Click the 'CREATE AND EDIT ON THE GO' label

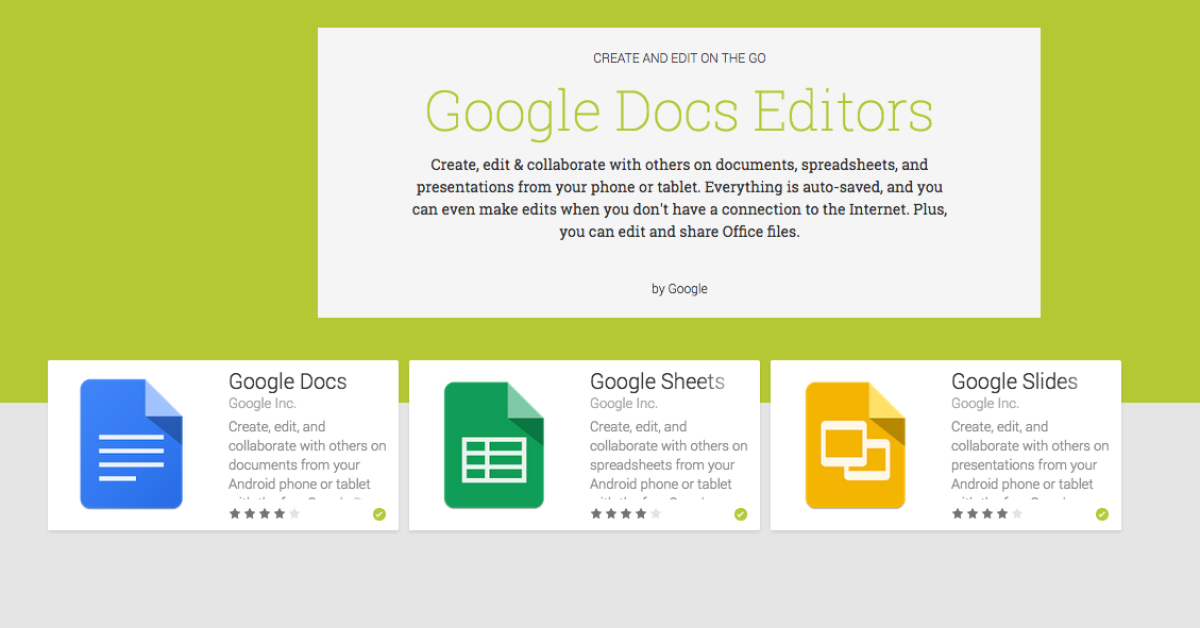coord(679,58)
